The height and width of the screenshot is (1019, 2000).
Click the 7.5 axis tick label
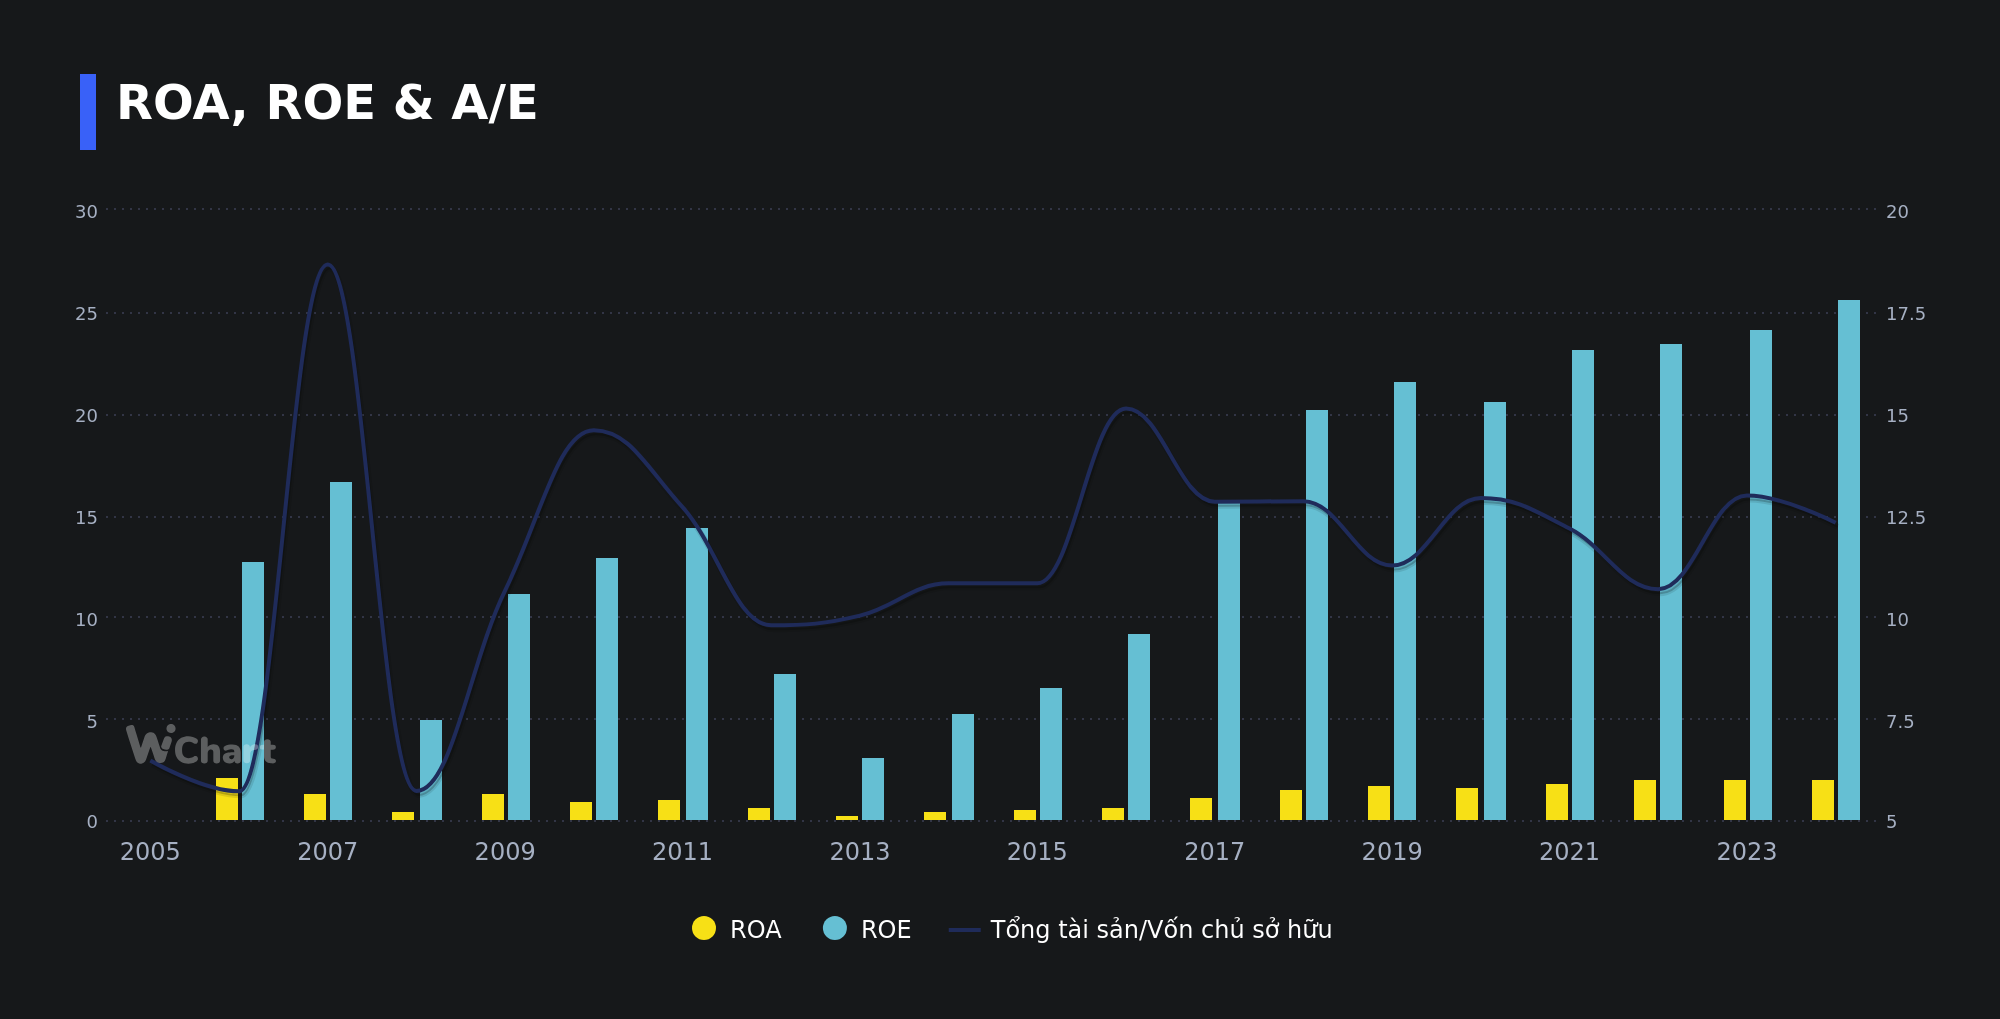click(x=1900, y=722)
